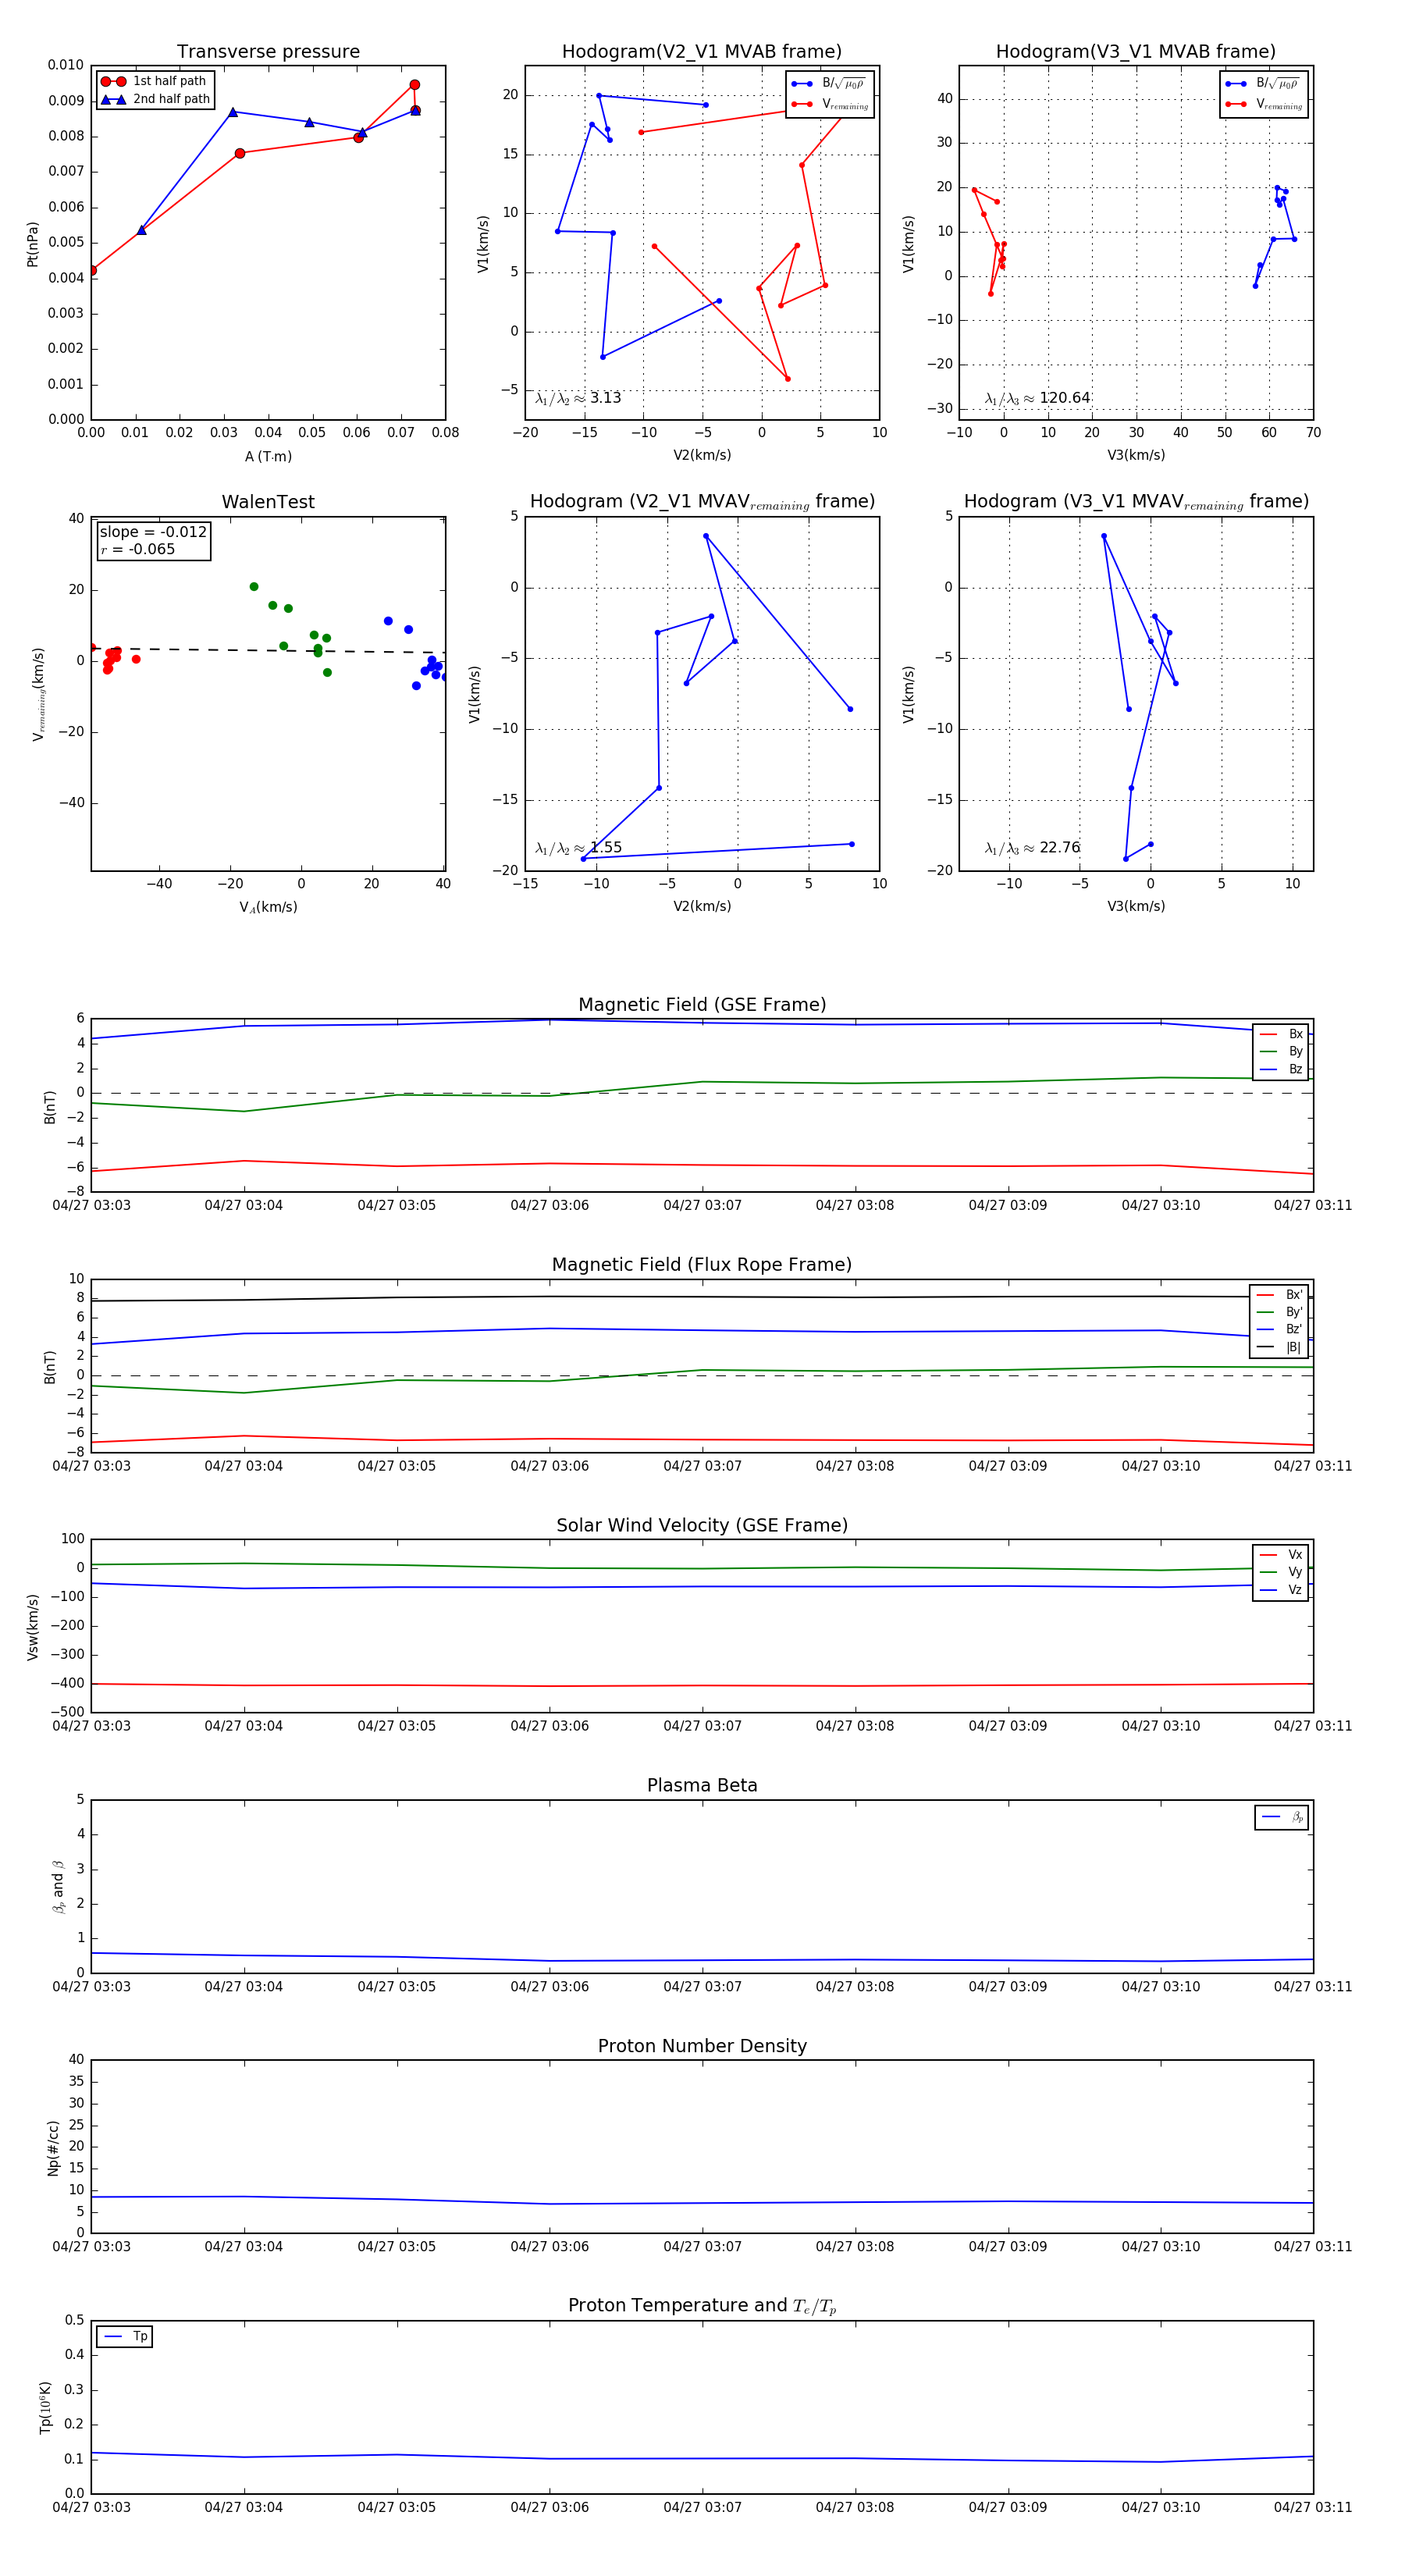Select the Bz' legend entry
Screen dimensions: 1405x2576
pyautogui.click(x=1279, y=1329)
